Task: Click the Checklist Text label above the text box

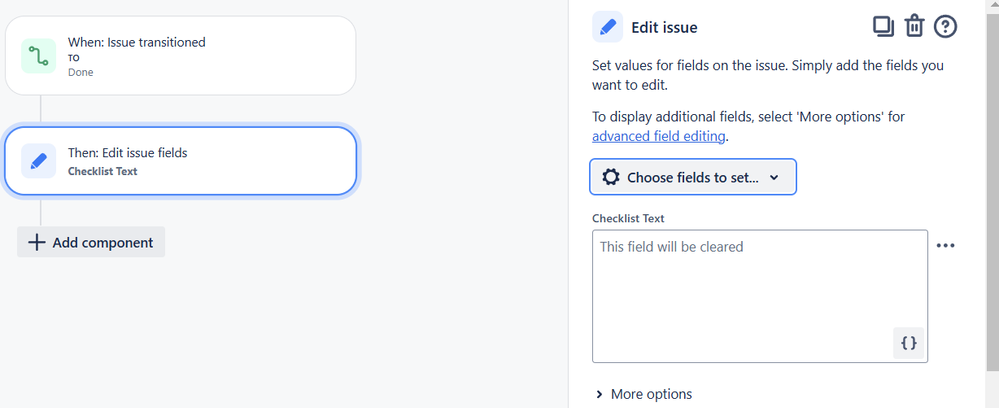Action: point(628,218)
